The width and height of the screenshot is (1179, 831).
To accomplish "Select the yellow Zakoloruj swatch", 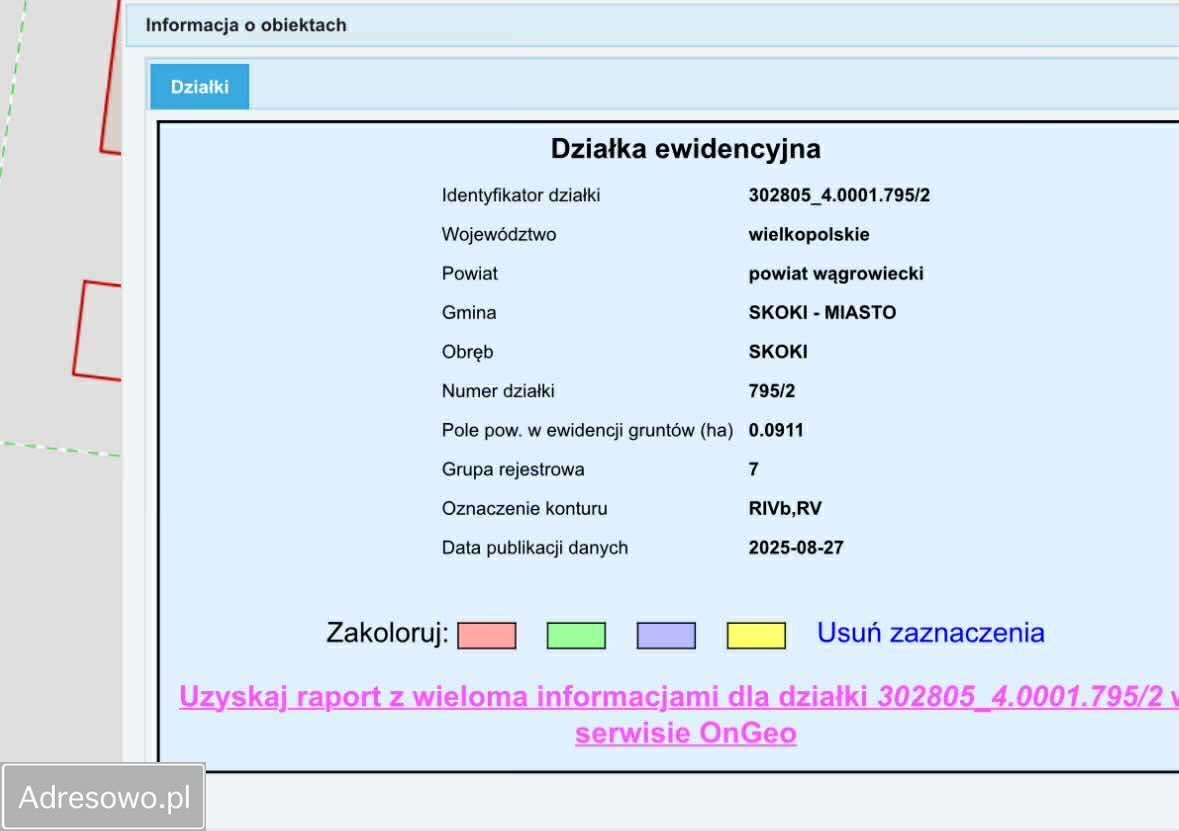I will [x=756, y=635].
